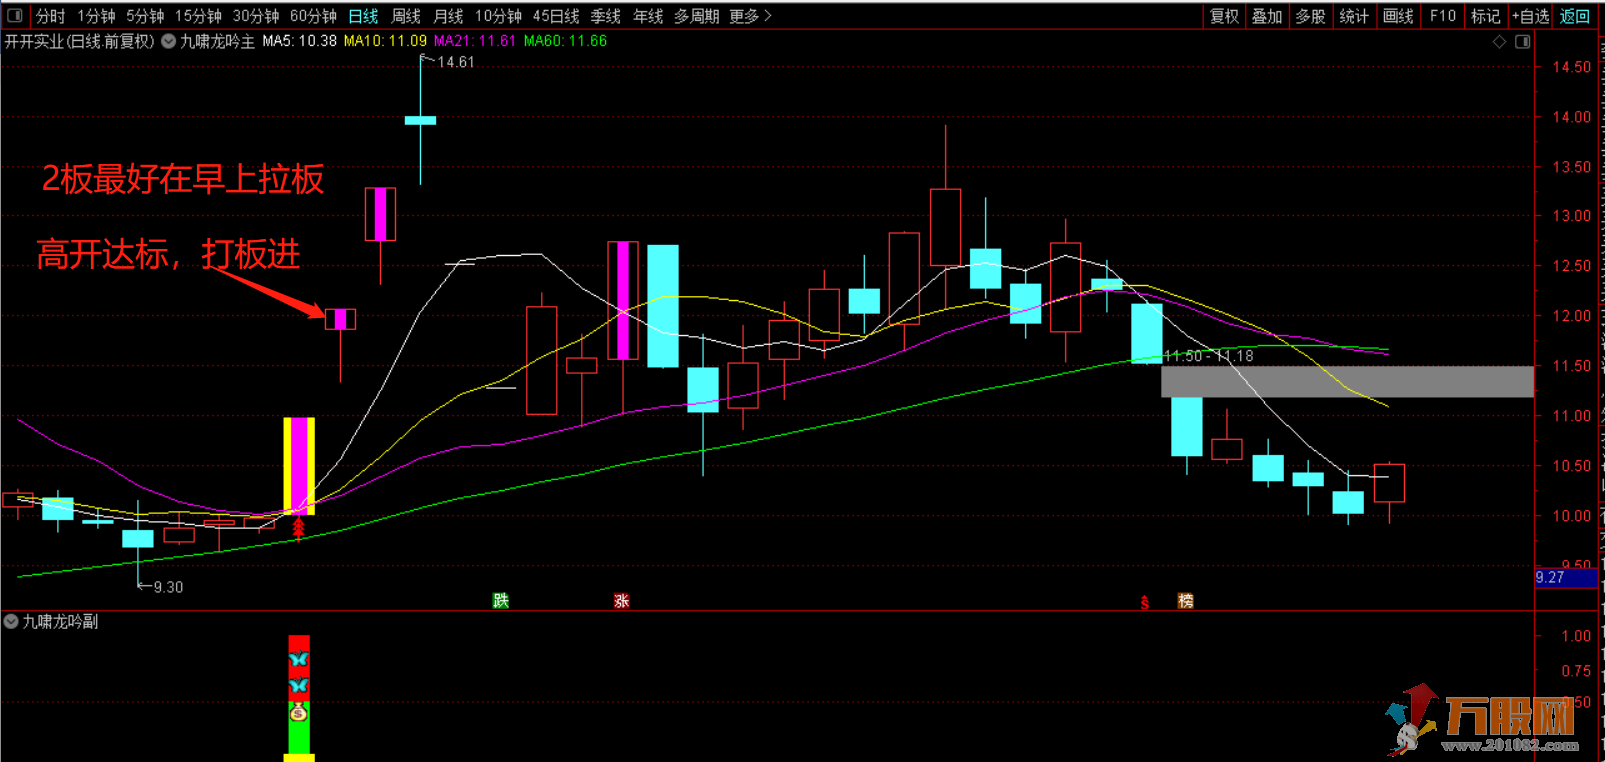Switch to the 月线 monthly tab

click(x=448, y=16)
